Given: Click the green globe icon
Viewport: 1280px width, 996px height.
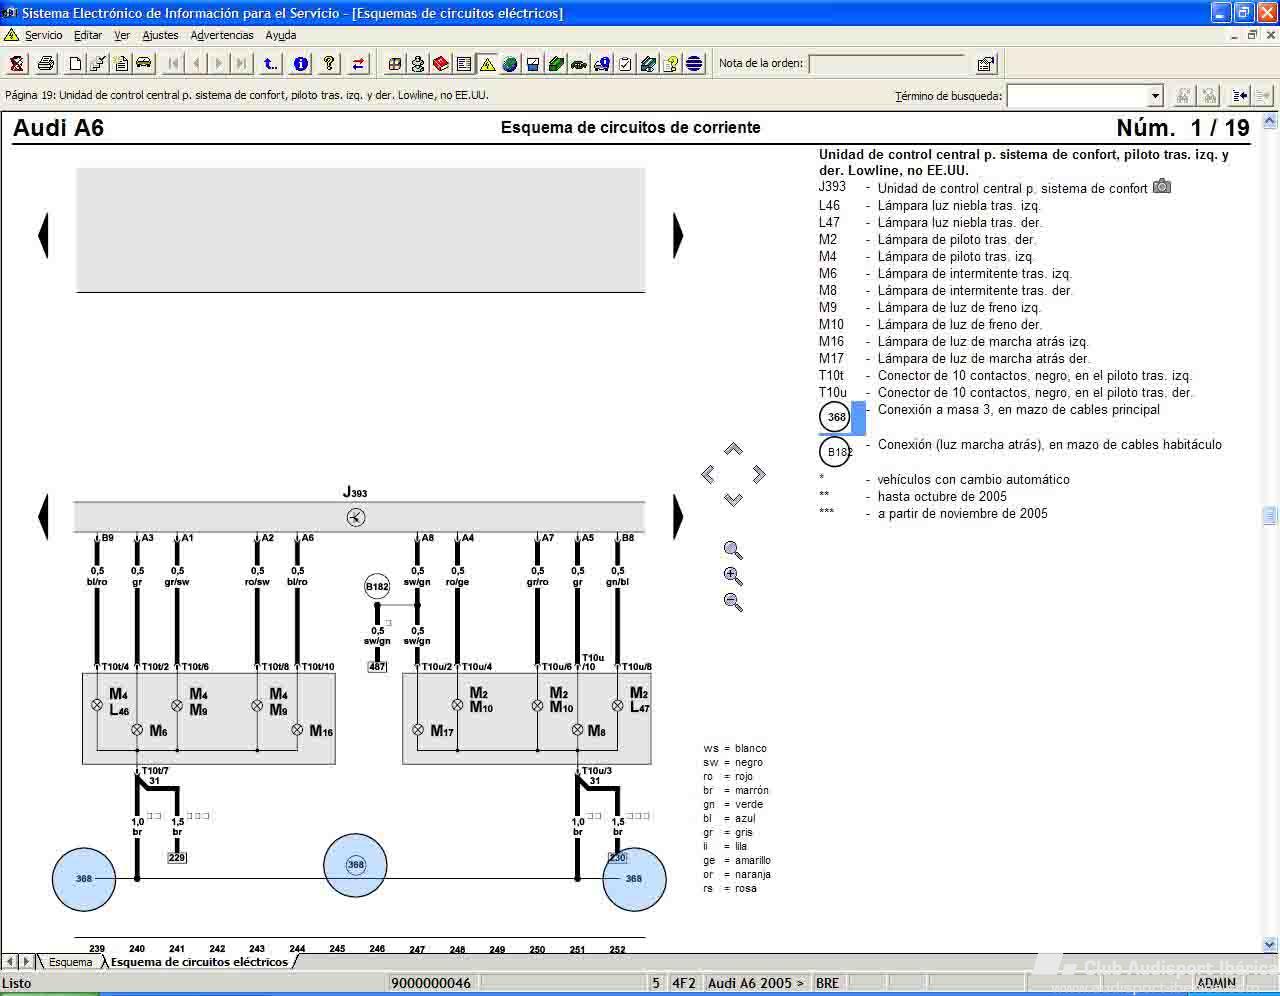Looking at the screenshot, I should coord(510,64).
